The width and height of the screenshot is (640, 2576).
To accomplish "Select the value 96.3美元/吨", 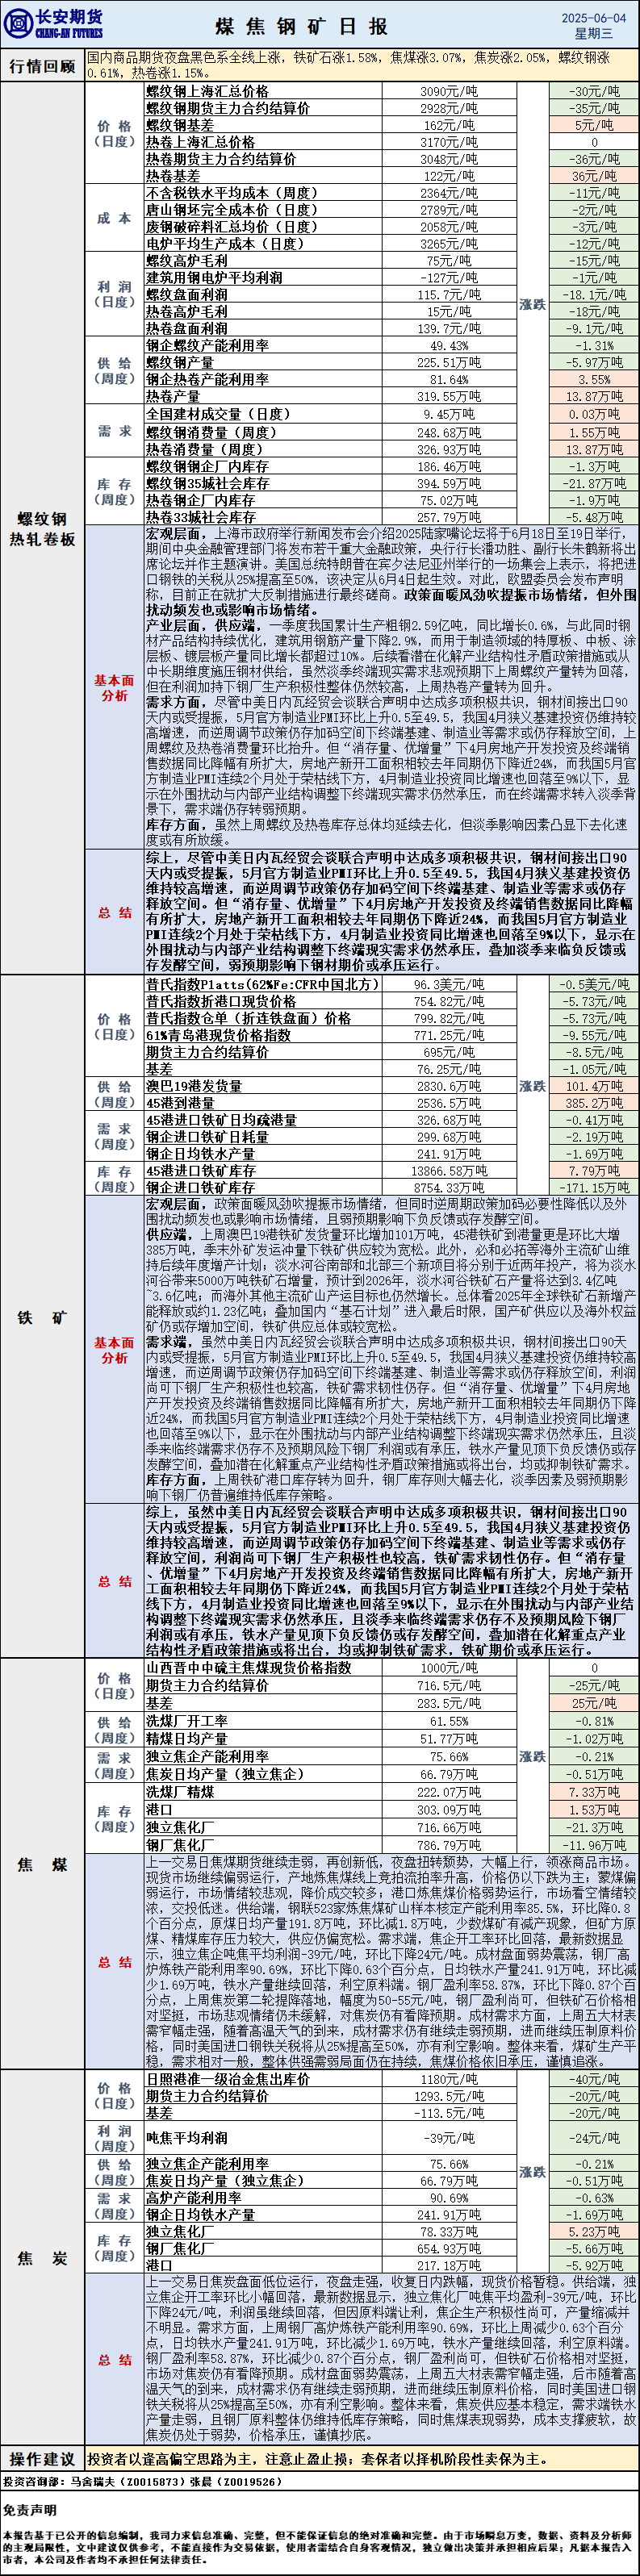I will 449,985.
